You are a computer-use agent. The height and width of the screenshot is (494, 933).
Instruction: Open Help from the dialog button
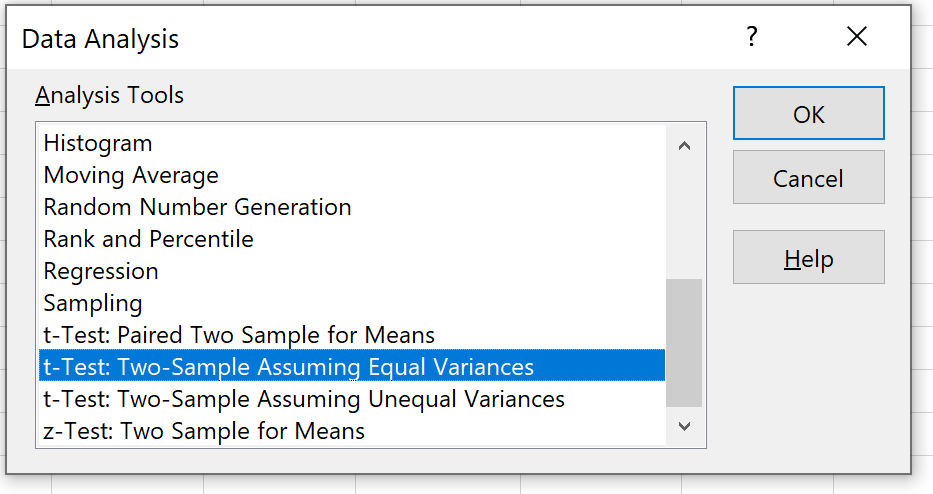pos(808,259)
